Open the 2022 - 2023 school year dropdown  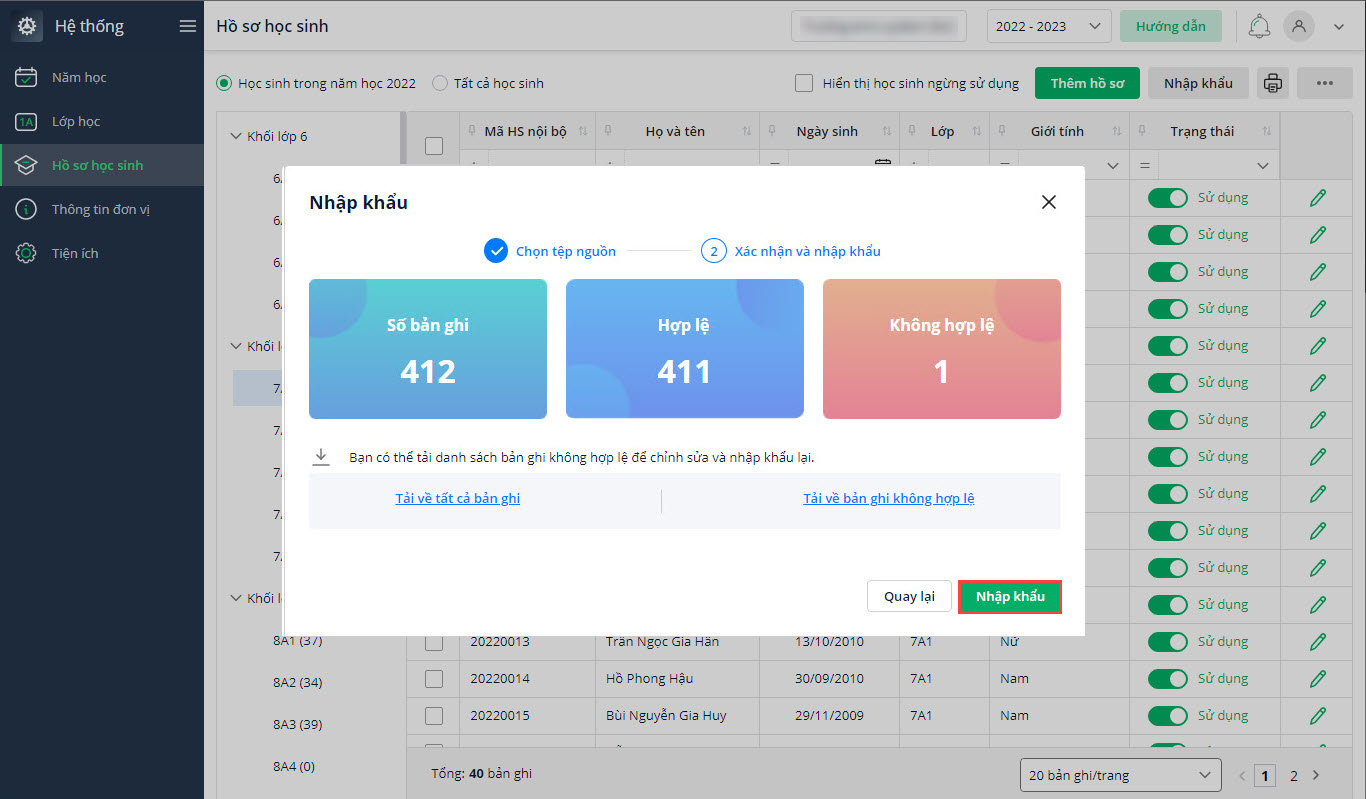click(x=1048, y=27)
